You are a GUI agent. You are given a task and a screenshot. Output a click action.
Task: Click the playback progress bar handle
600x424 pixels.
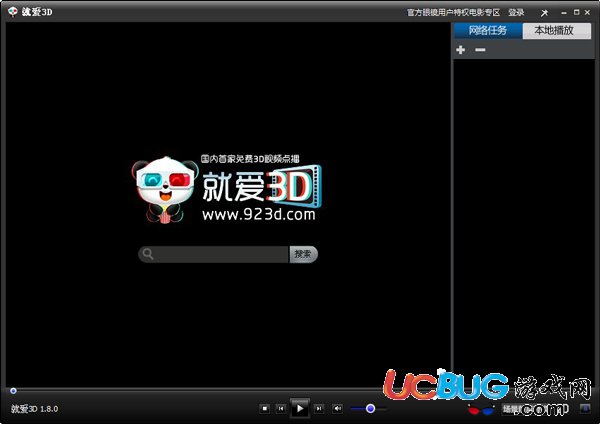click(13, 391)
